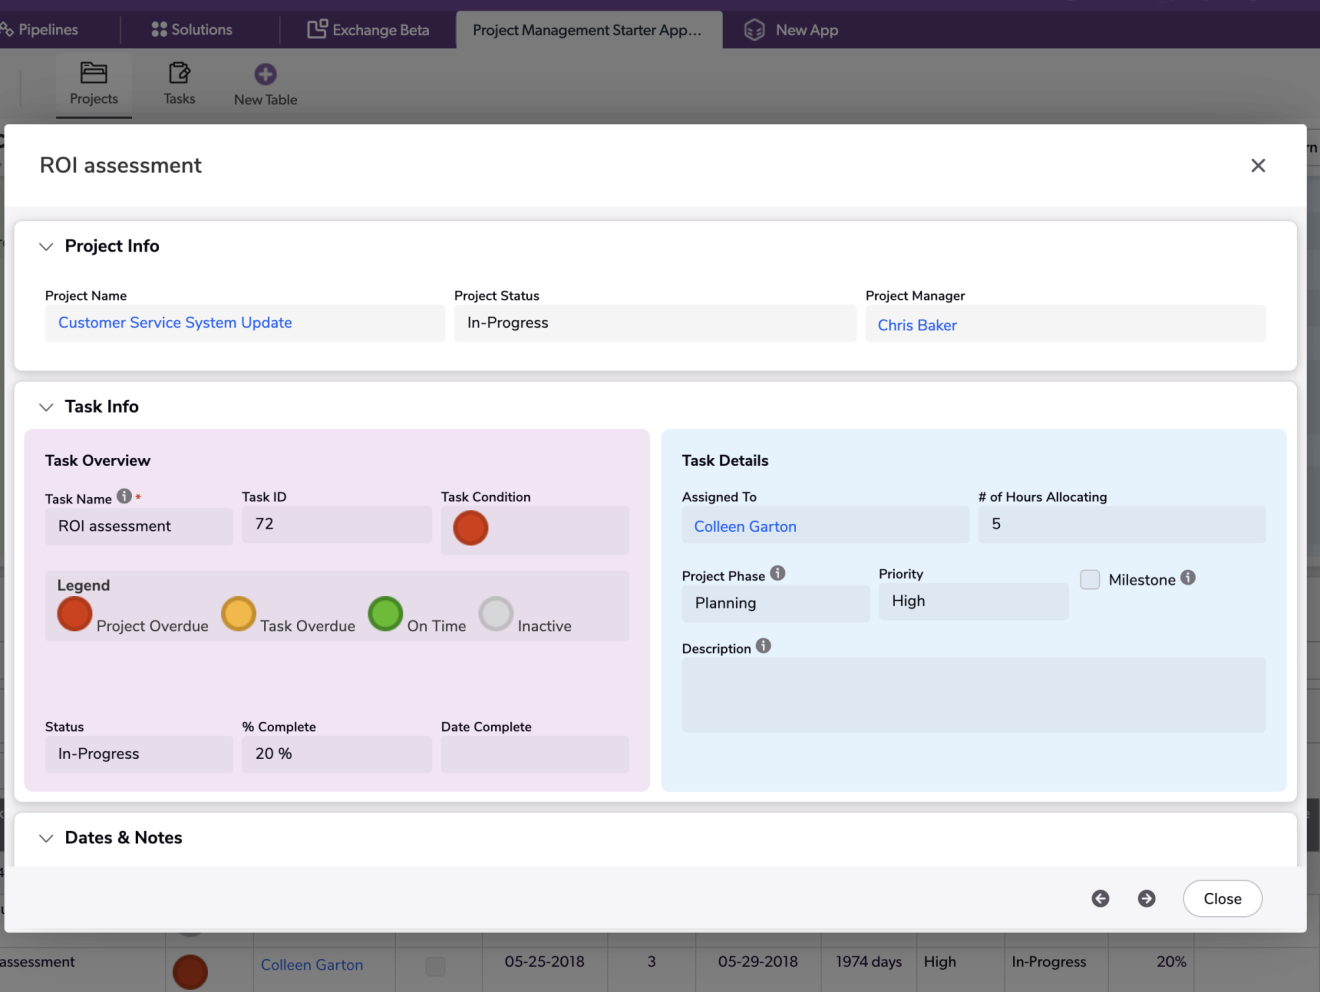
Task: Open the Customer Service System Update link
Action: pyautogui.click(x=175, y=323)
